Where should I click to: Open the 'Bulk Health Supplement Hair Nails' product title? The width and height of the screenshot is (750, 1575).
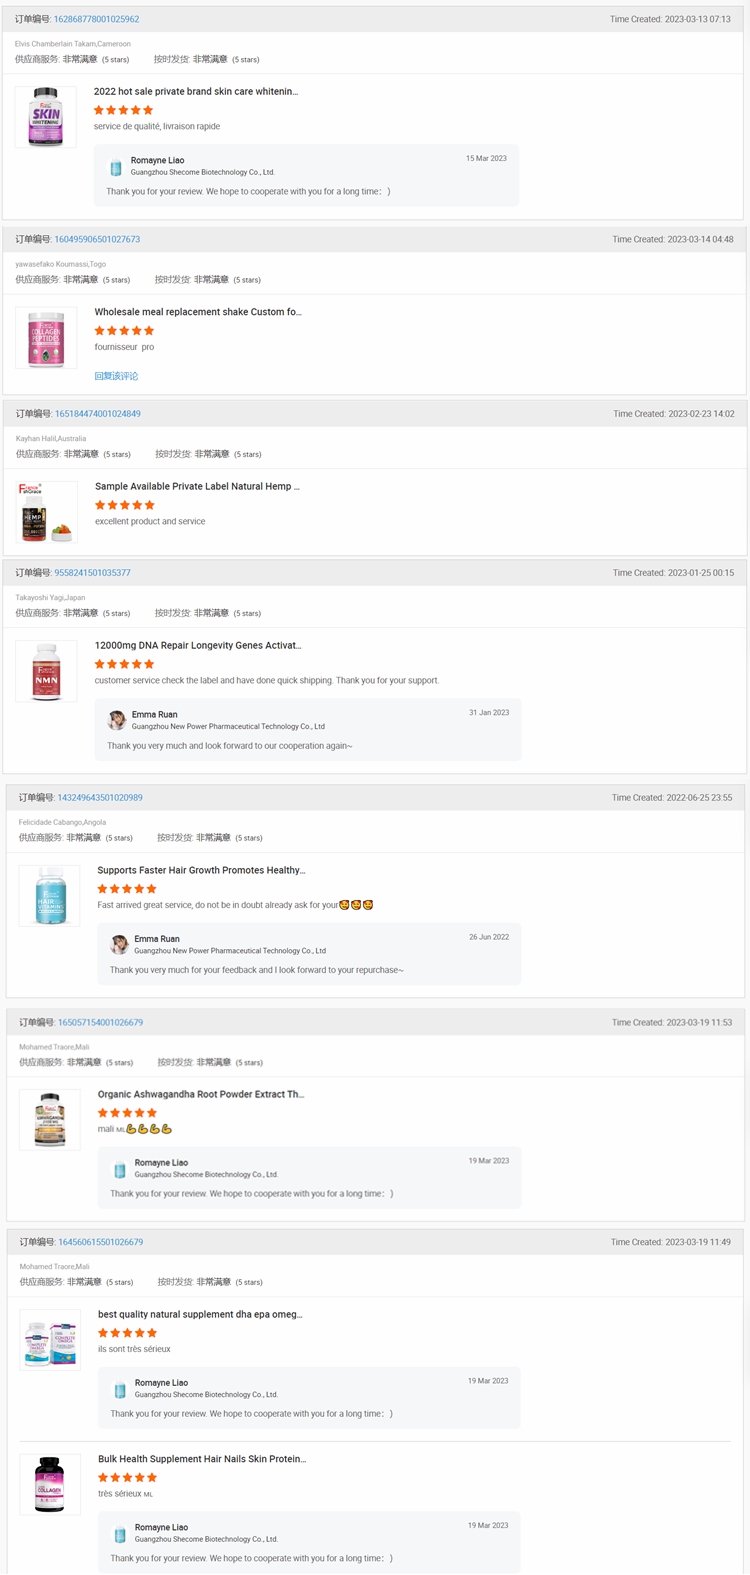(202, 1459)
